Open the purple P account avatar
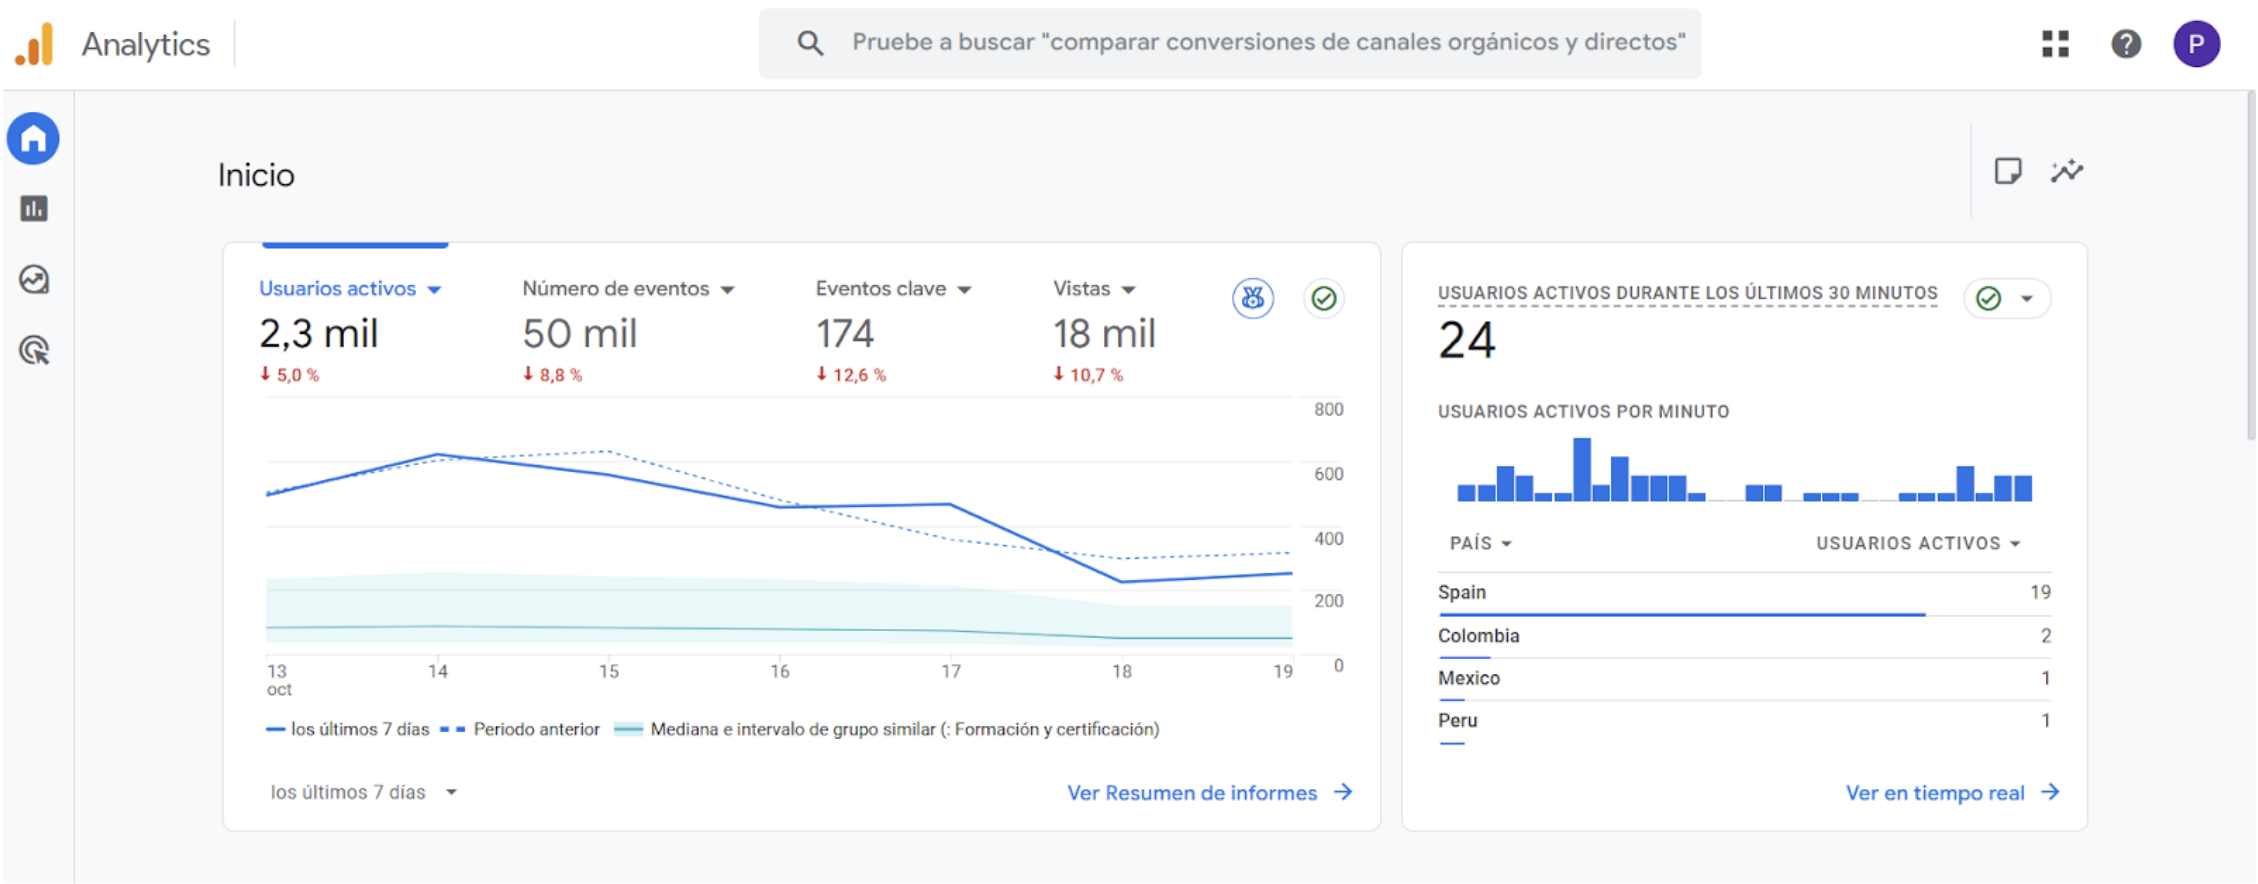The width and height of the screenshot is (2258, 884). pos(2195,44)
